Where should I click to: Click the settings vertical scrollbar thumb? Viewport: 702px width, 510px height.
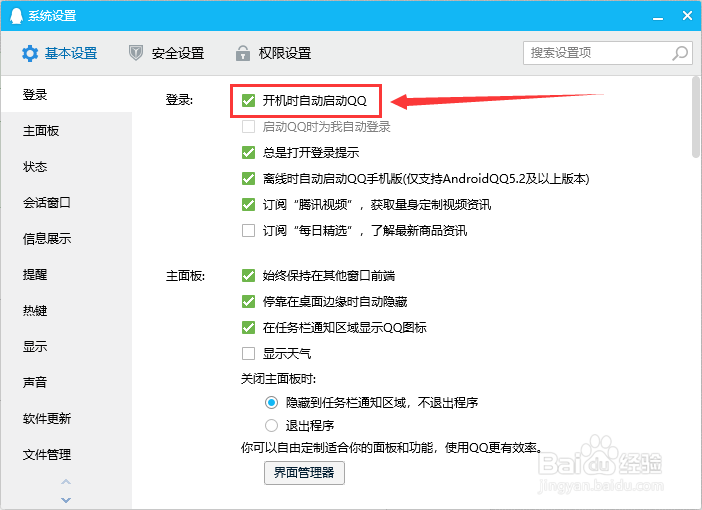[695, 117]
